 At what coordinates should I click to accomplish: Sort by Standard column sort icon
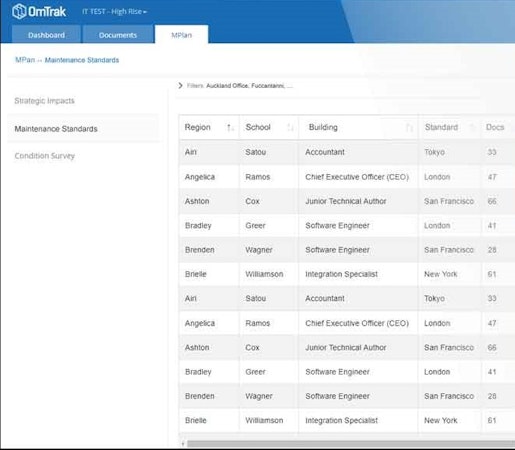(472, 127)
